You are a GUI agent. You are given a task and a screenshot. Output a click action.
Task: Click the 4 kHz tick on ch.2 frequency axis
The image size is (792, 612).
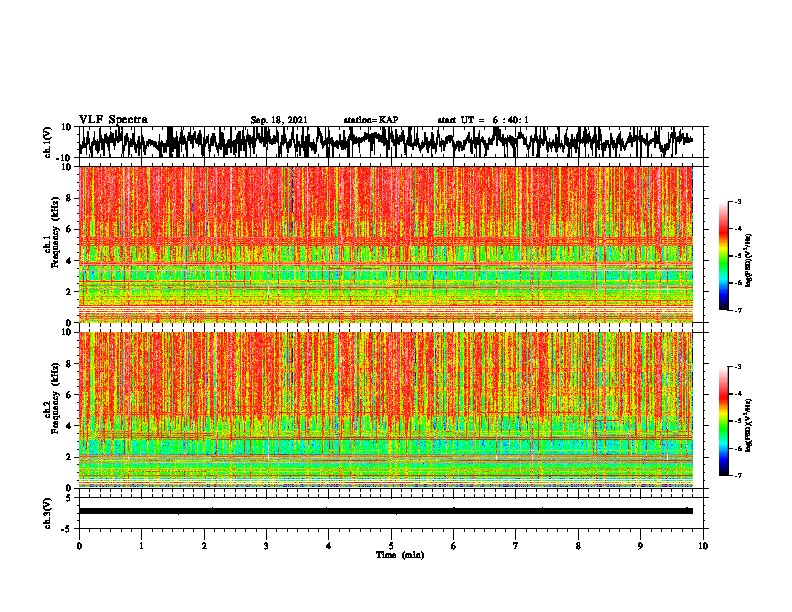pyautogui.click(x=69, y=426)
